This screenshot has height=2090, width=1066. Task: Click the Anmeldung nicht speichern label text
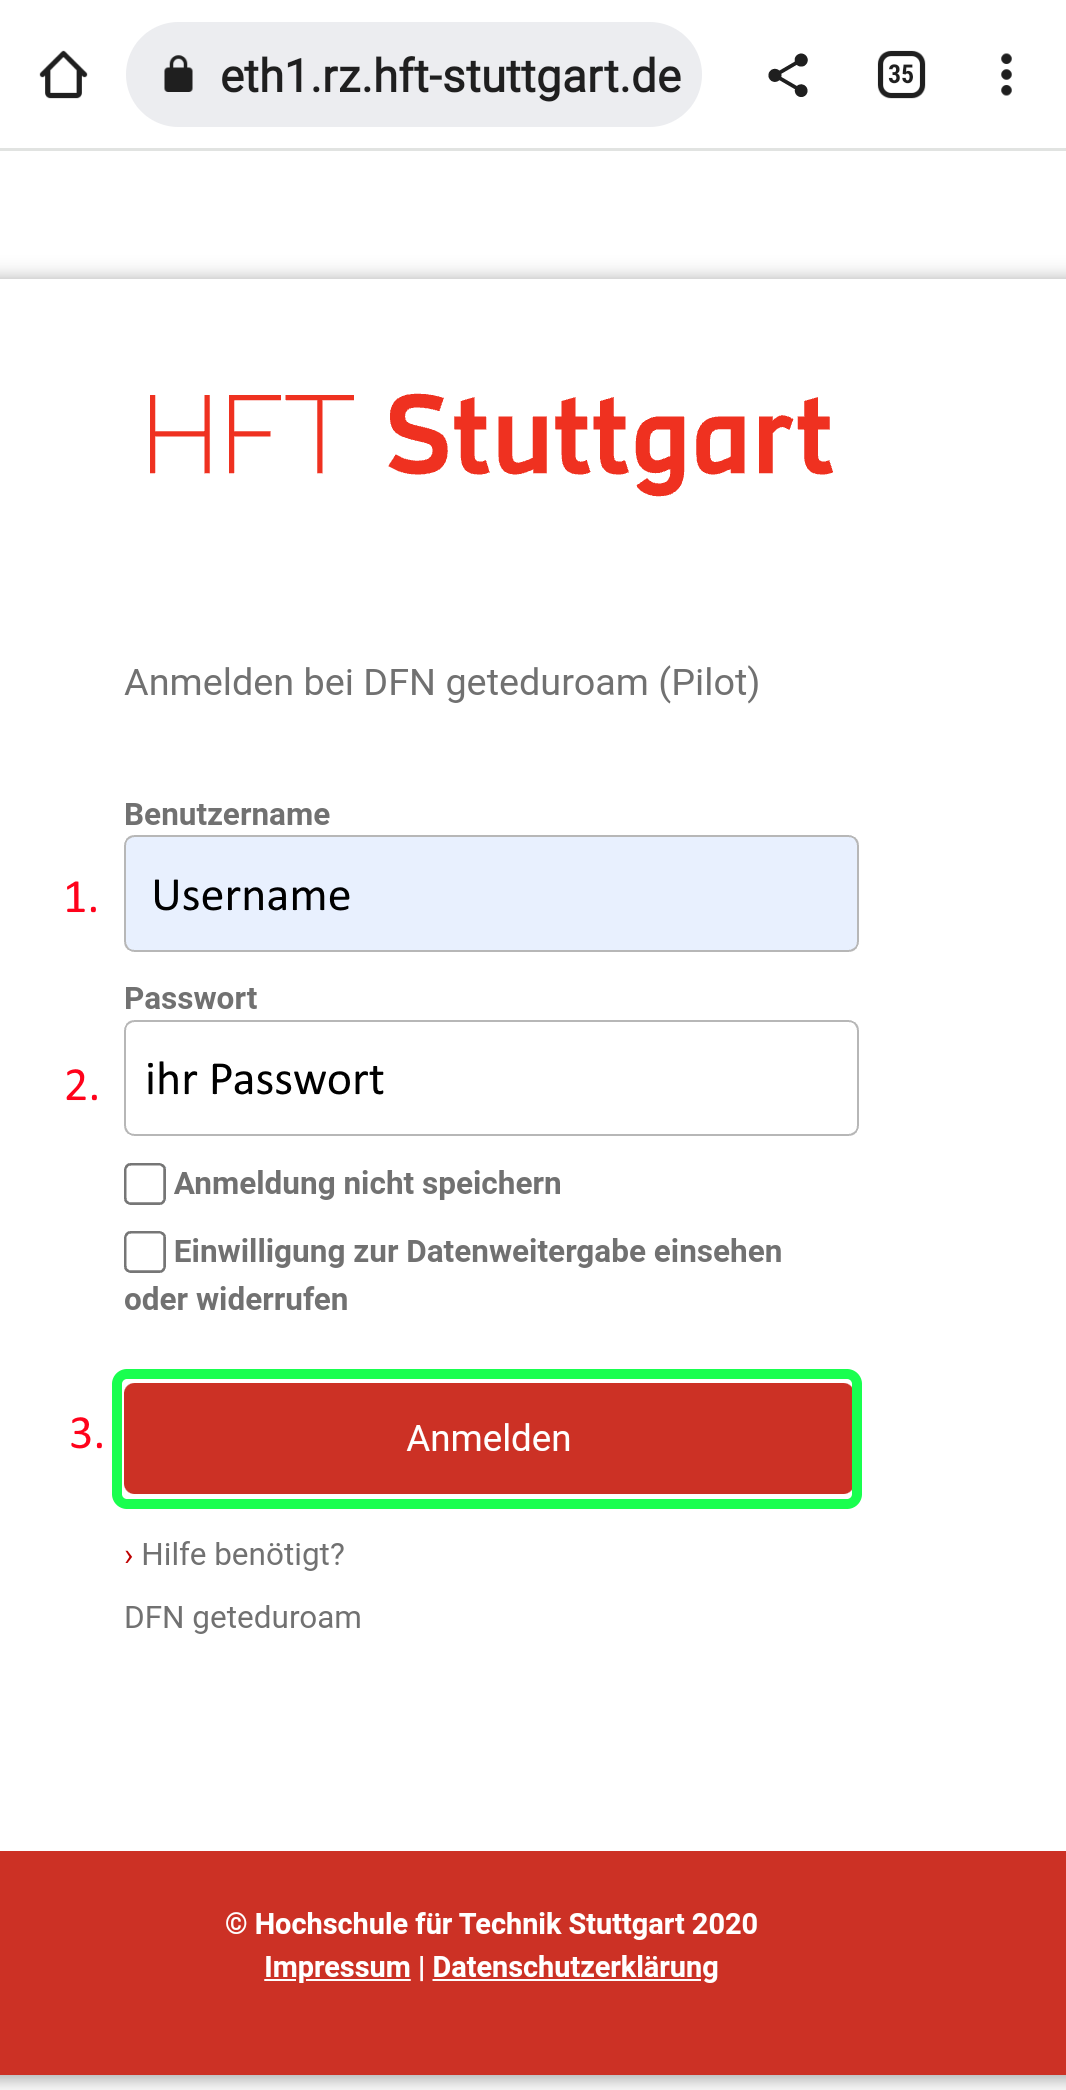pyautogui.click(x=367, y=1184)
